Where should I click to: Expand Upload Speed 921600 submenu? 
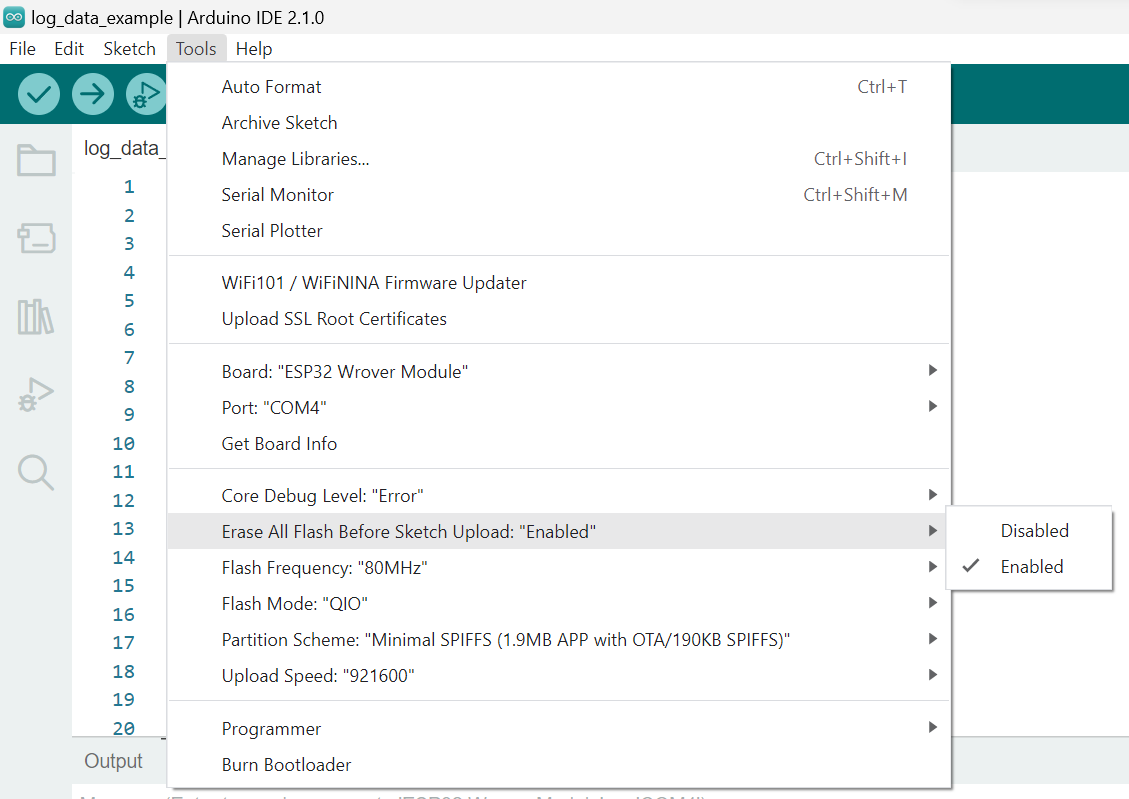559,675
